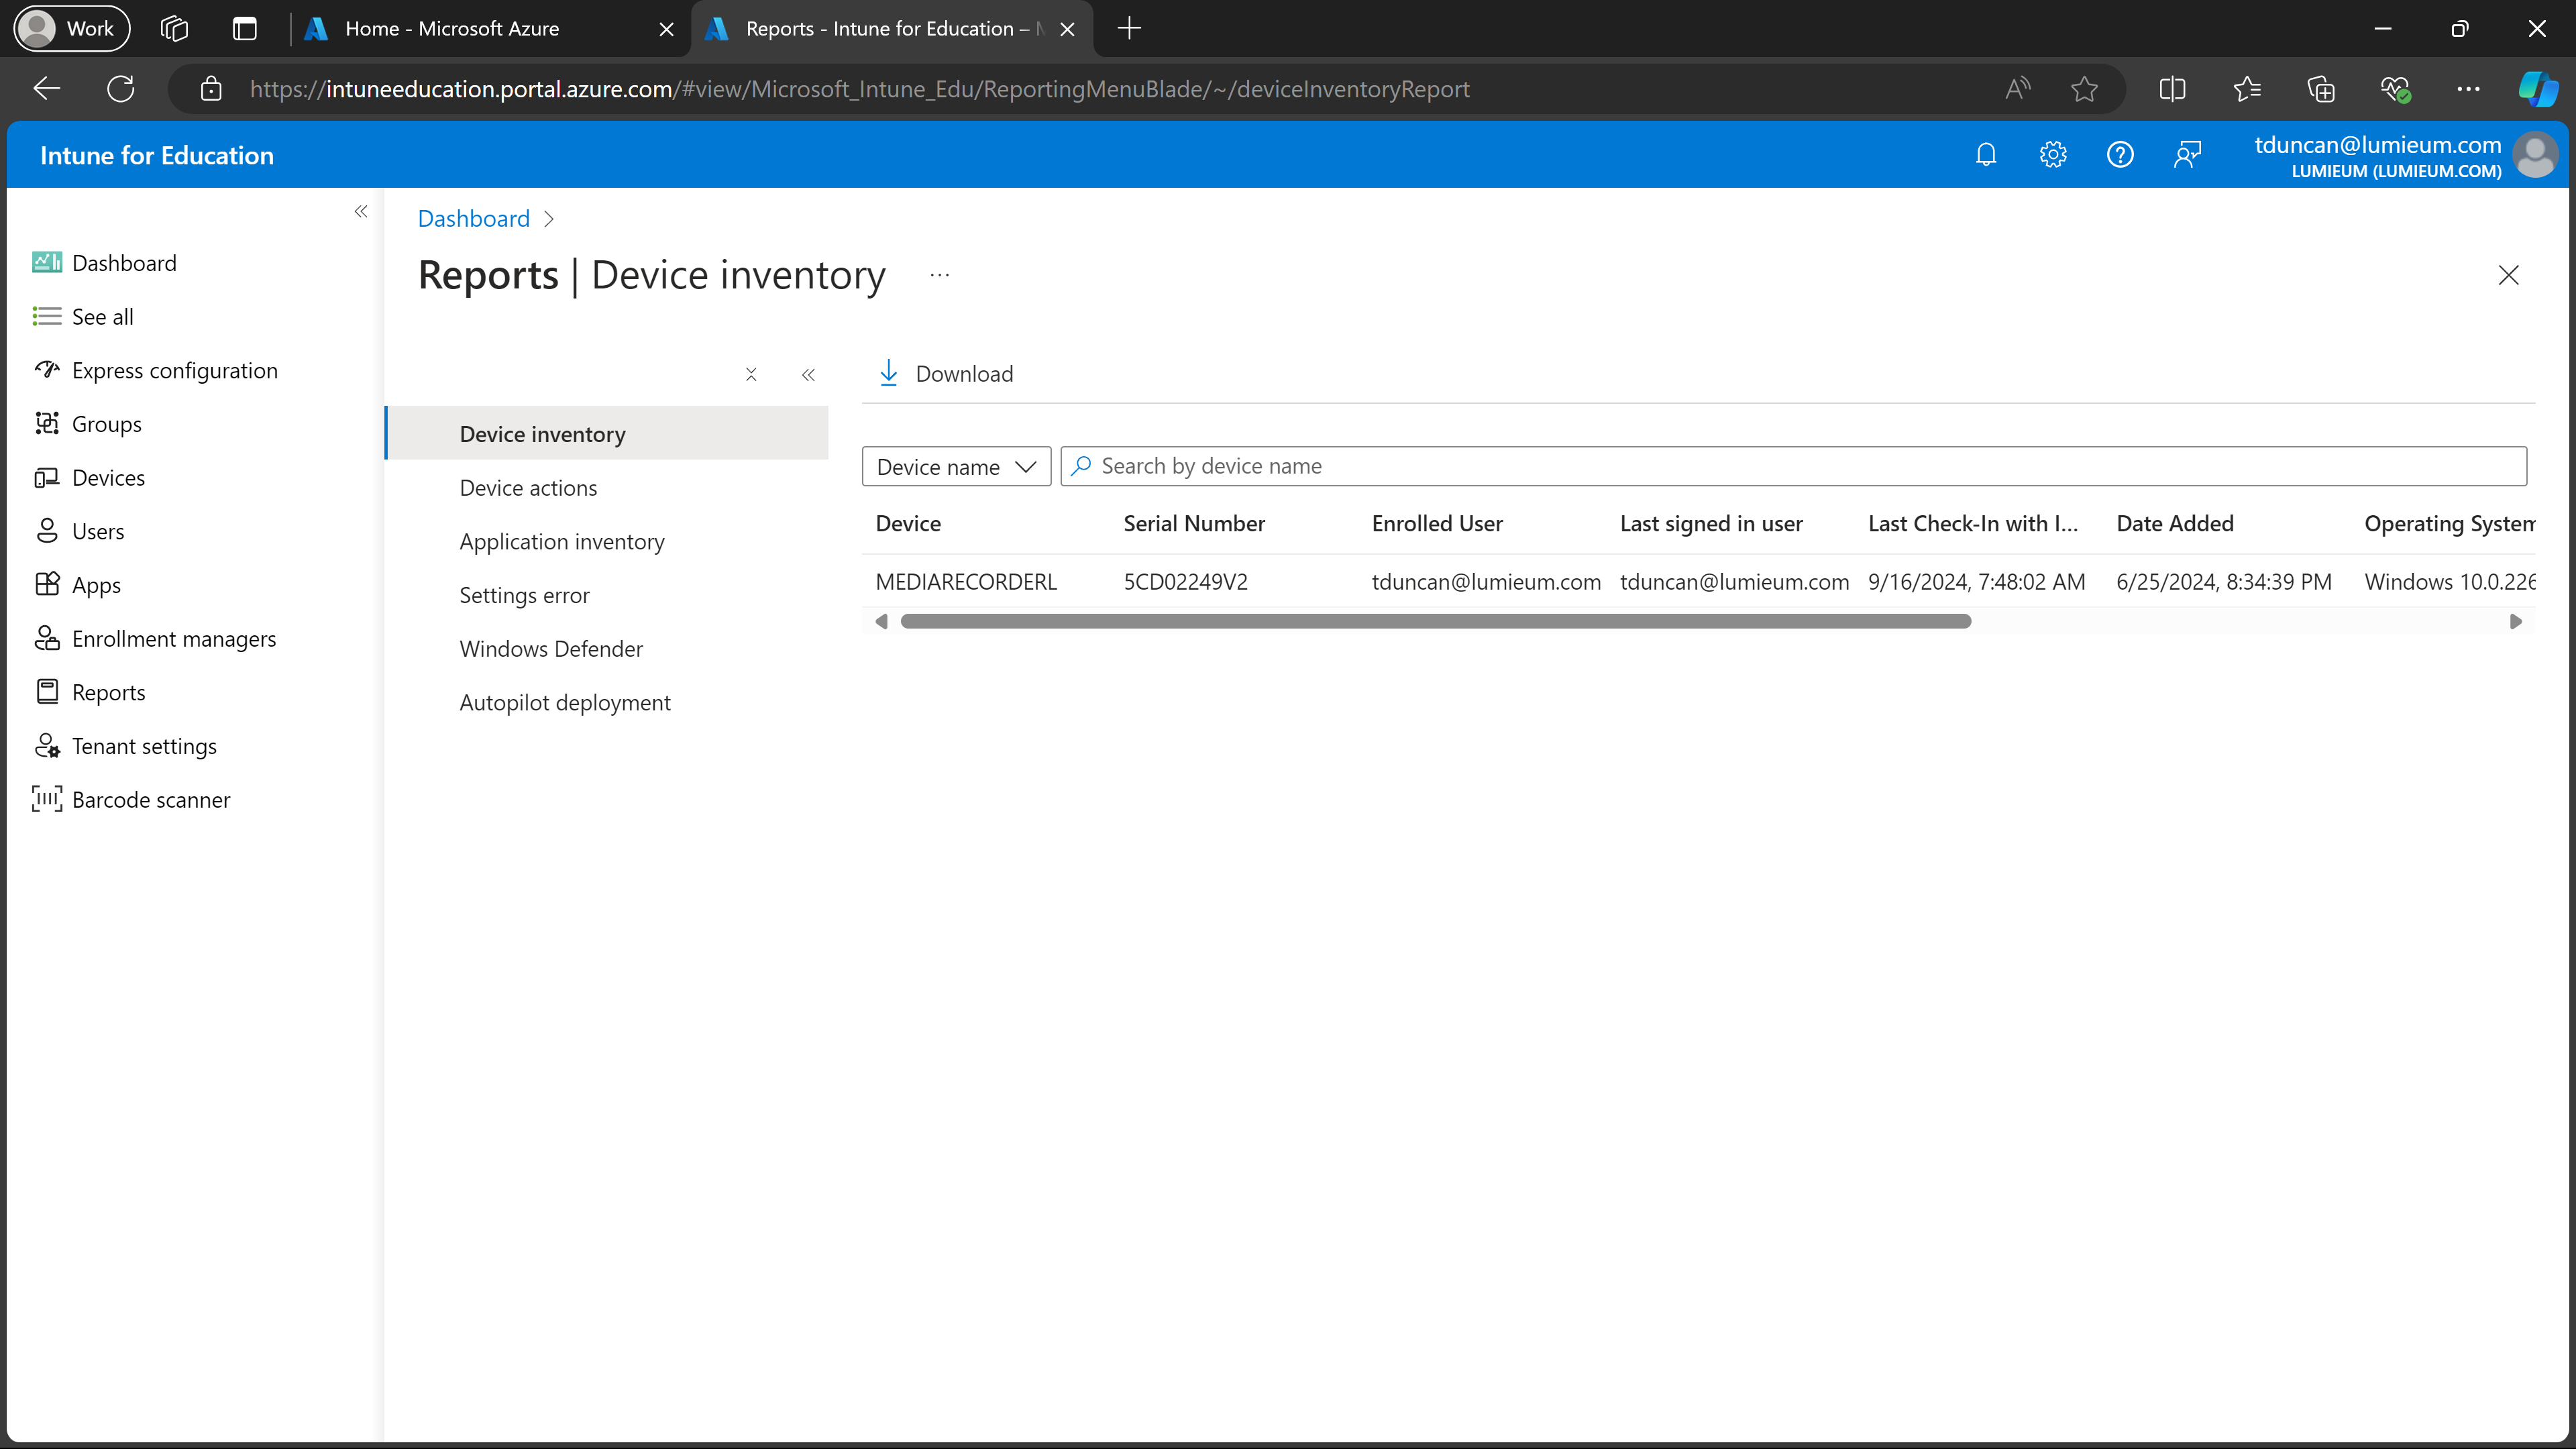Open the ellipsis menu beside Device inventory title
Screen dimensions: 2576x1449
939,275
